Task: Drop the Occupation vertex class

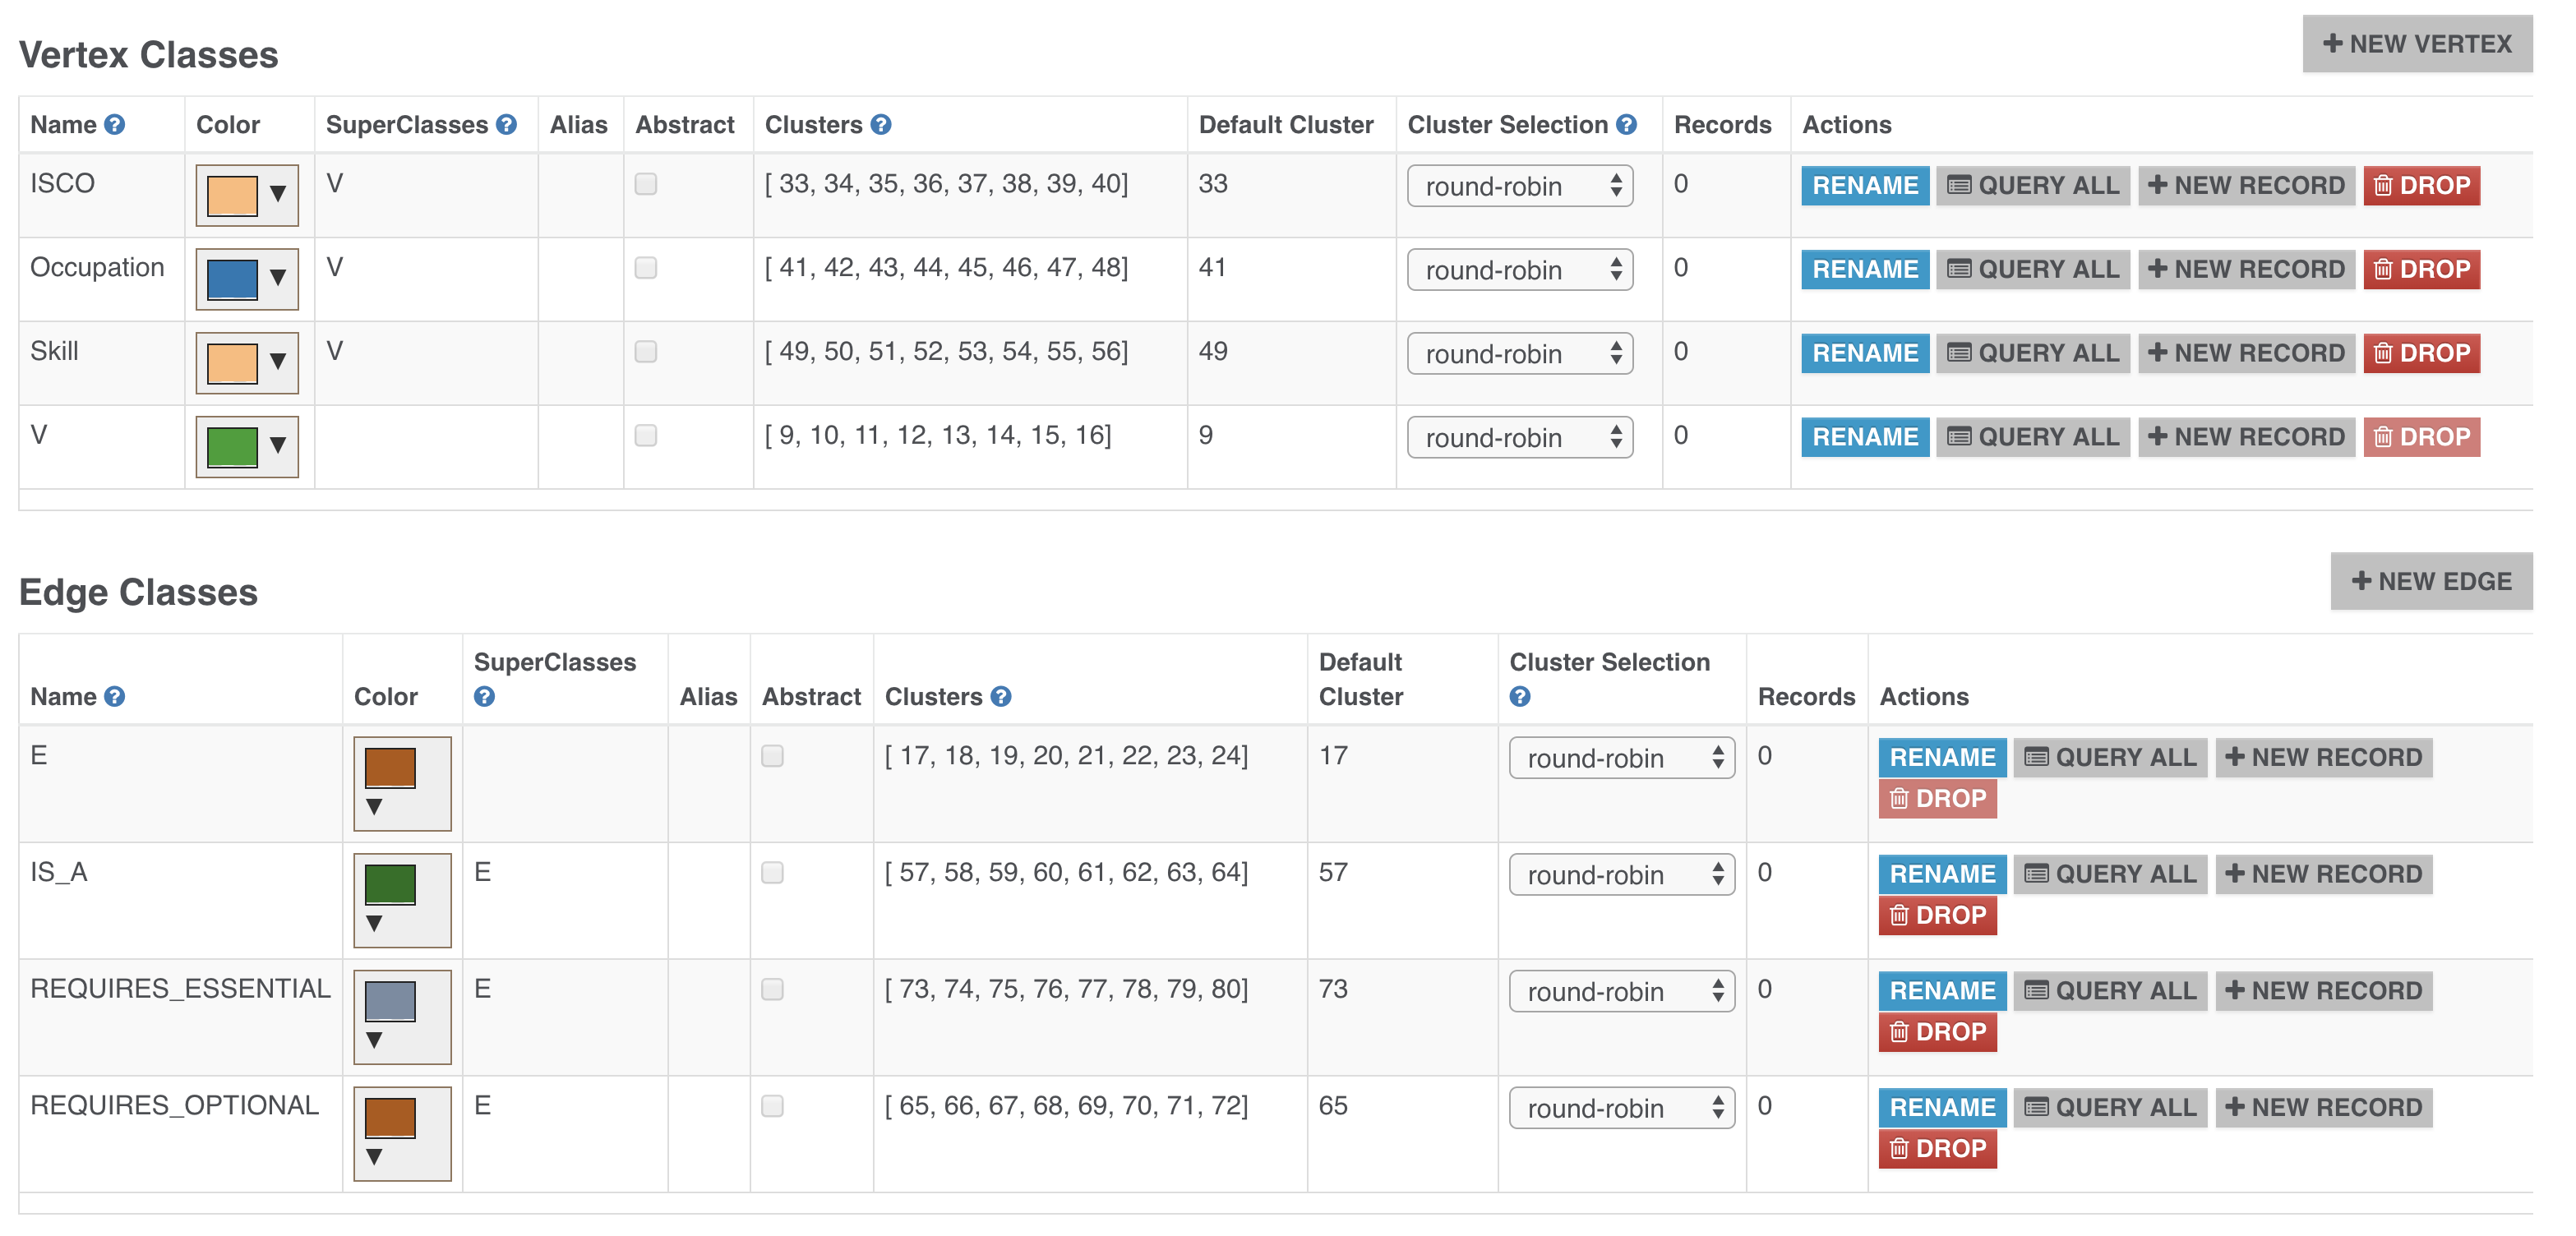Action: point(2421,270)
